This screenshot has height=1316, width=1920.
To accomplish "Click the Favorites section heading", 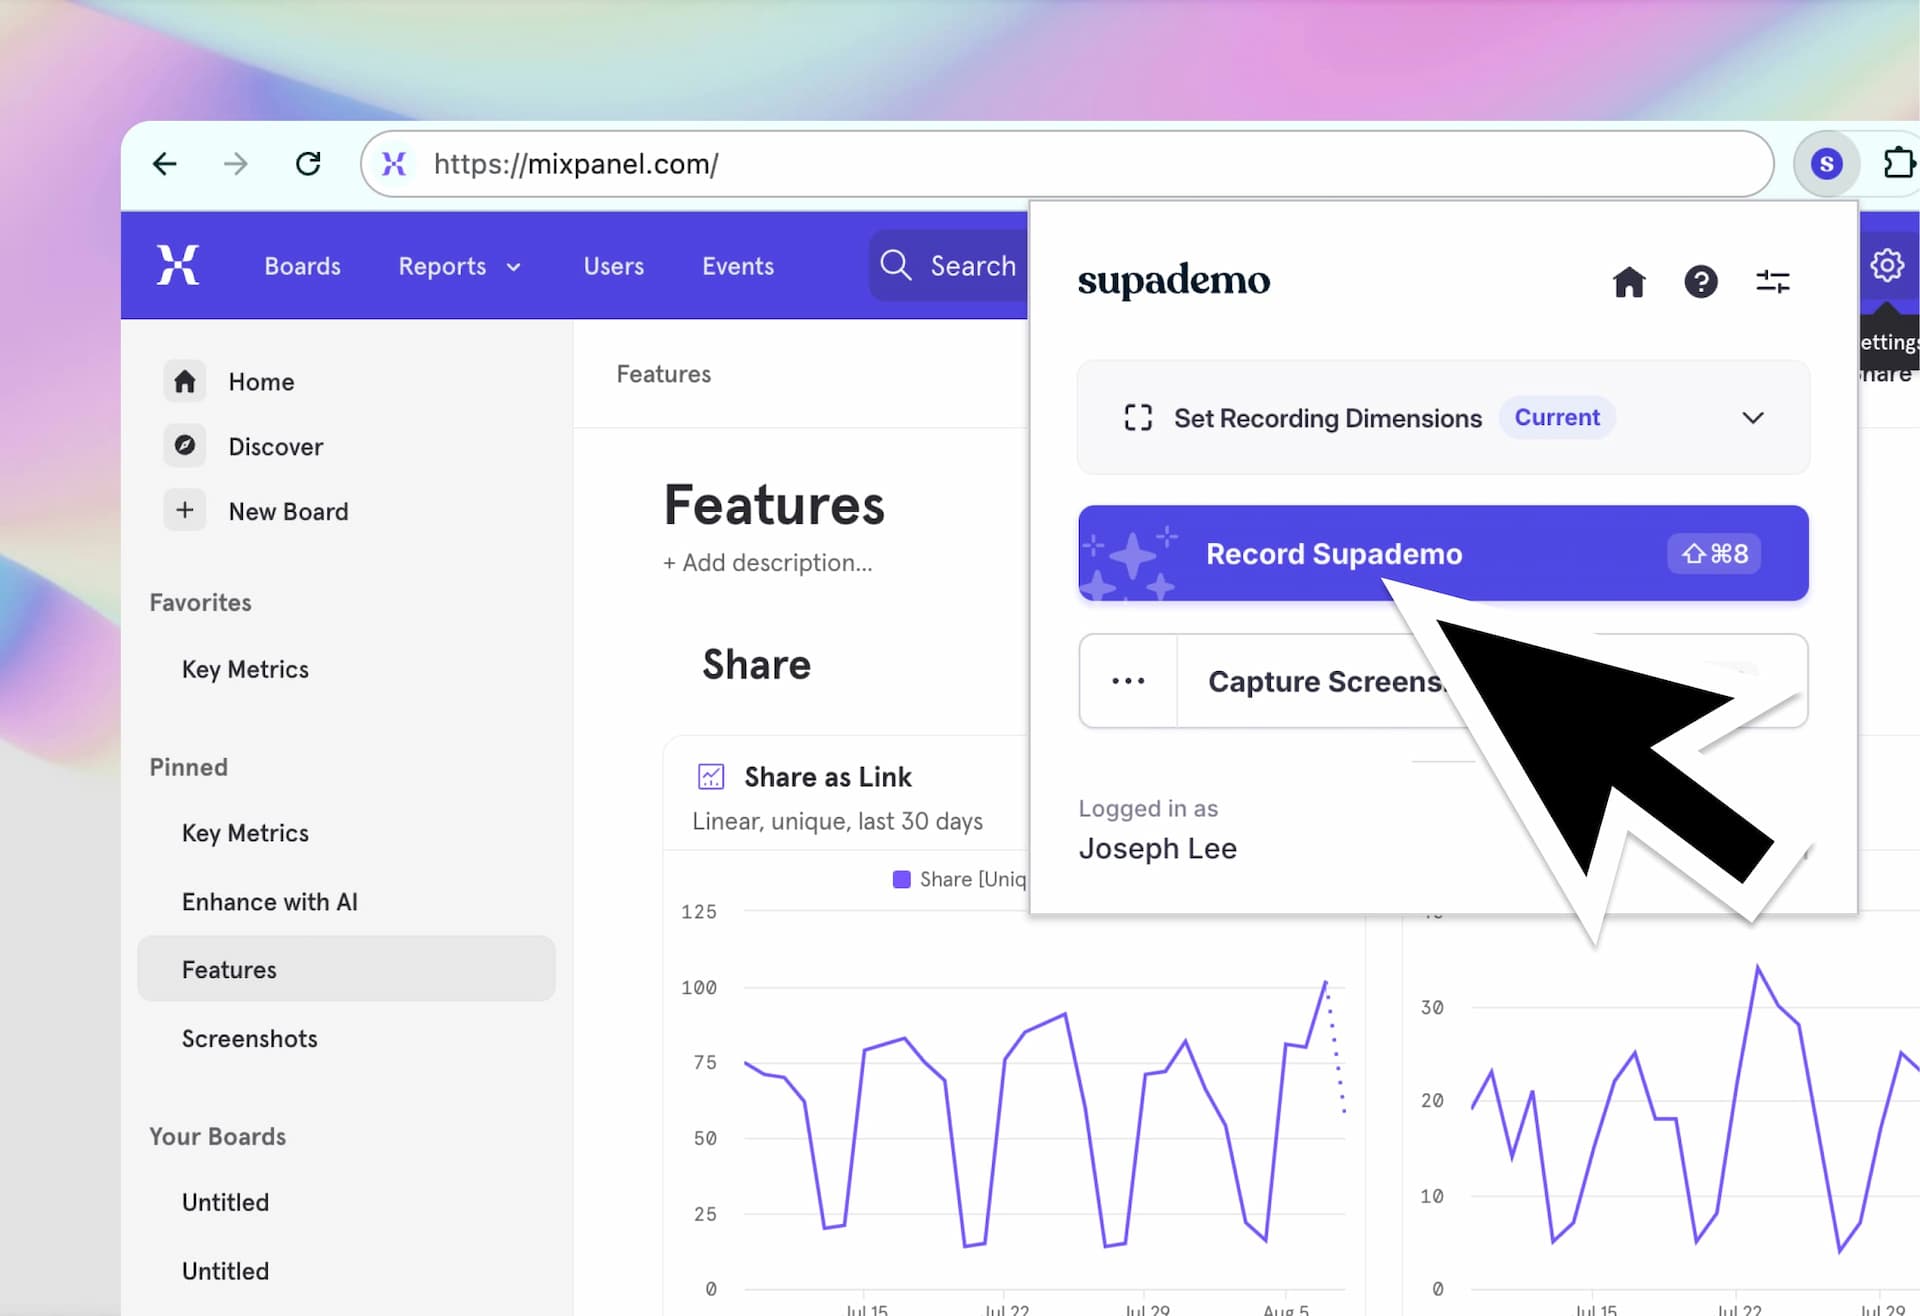I will click(x=200, y=603).
